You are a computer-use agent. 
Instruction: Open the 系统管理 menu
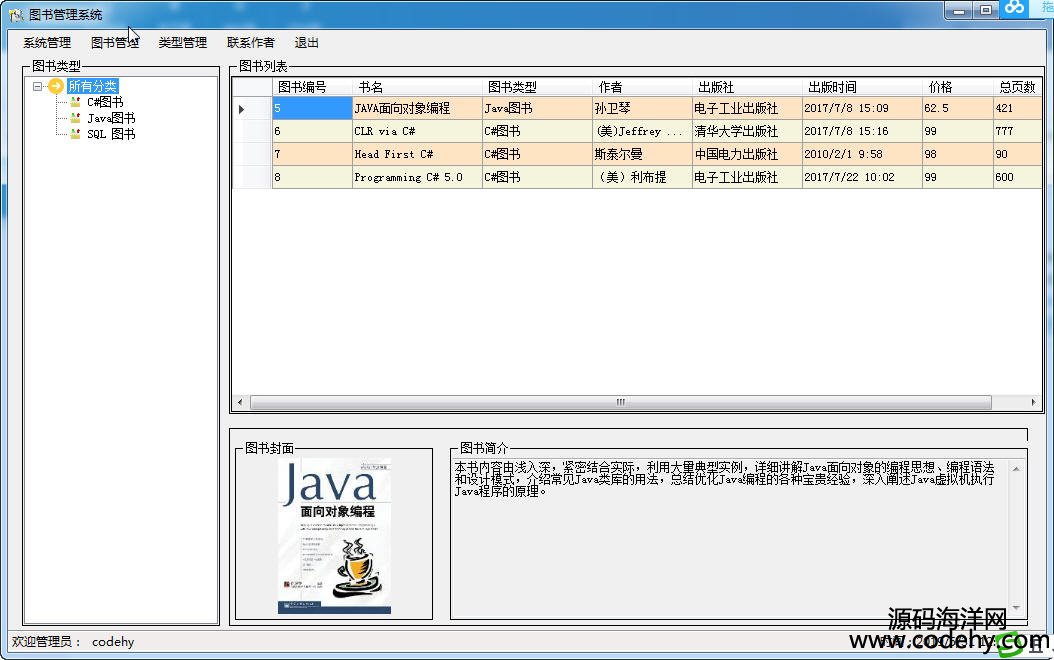[47, 43]
